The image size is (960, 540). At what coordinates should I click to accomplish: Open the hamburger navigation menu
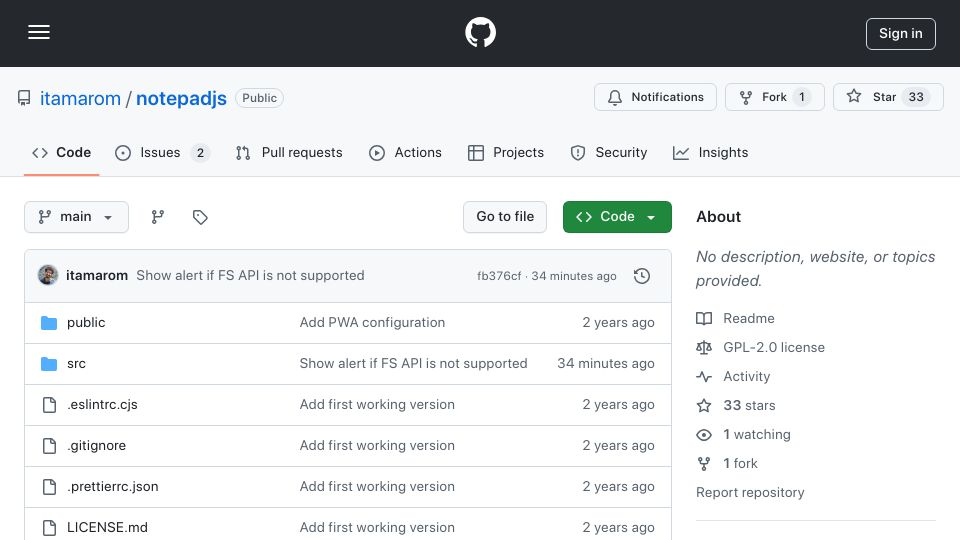(x=39, y=32)
